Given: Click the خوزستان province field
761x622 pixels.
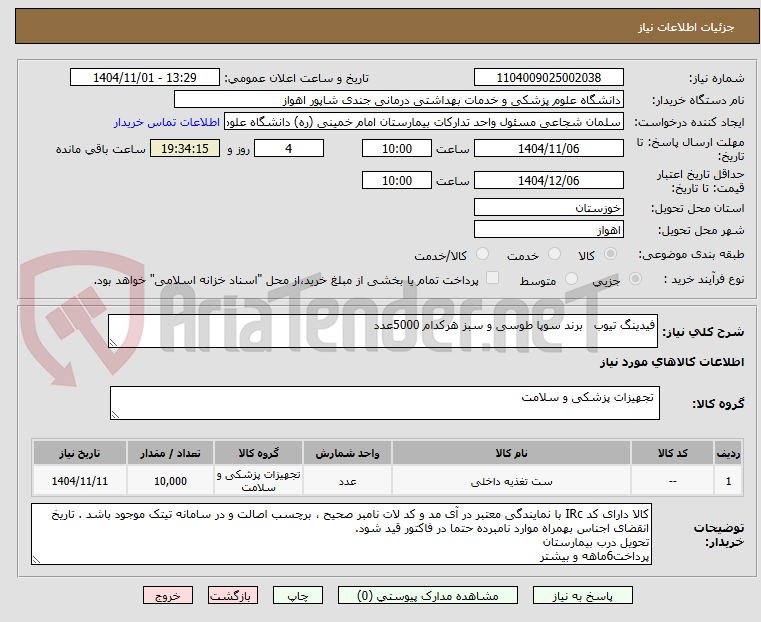Looking at the screenshot, I should (x=548, y=208).
